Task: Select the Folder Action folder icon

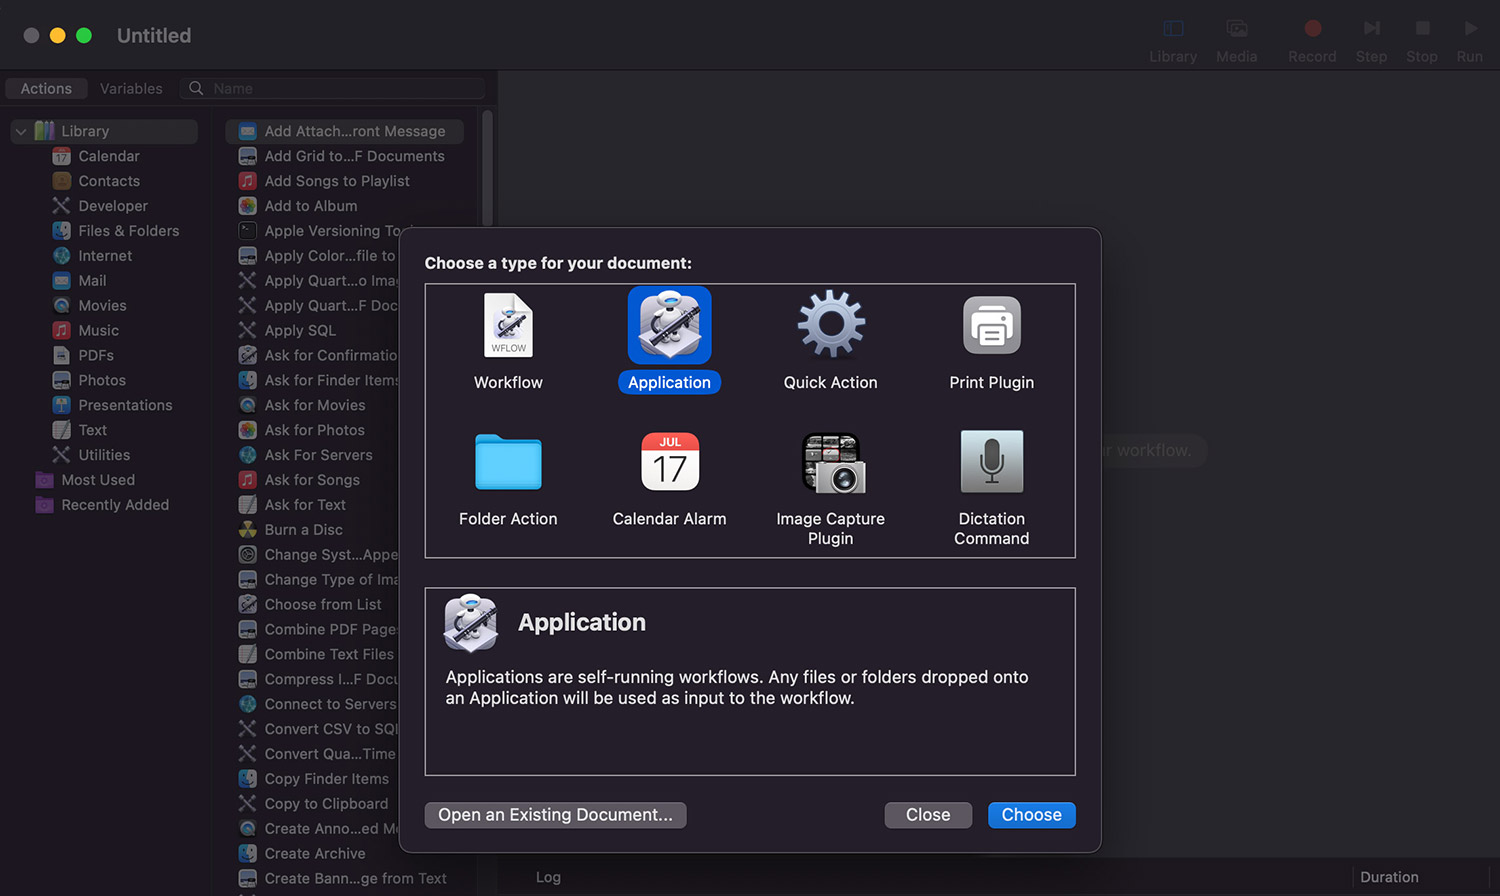Action: (x=508, y=462)
